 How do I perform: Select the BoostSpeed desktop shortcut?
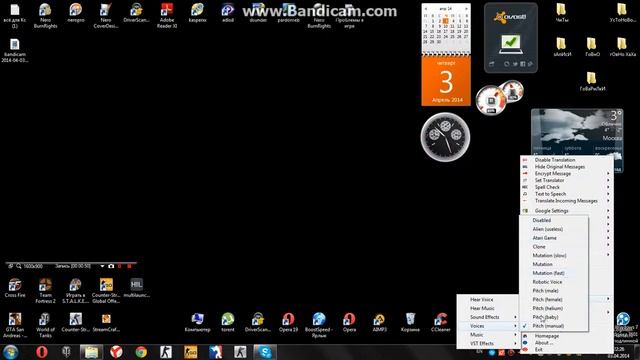[x=319, y=325]
